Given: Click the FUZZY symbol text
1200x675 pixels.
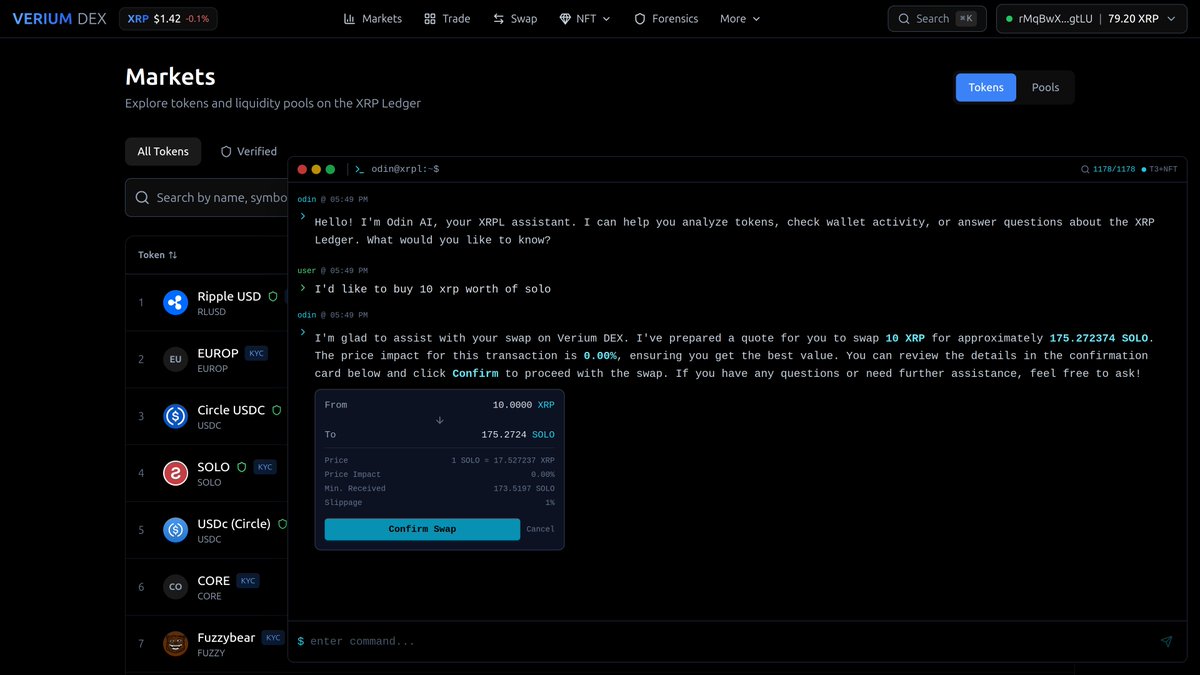Looking at the screenshot, I should click(211, 653).
